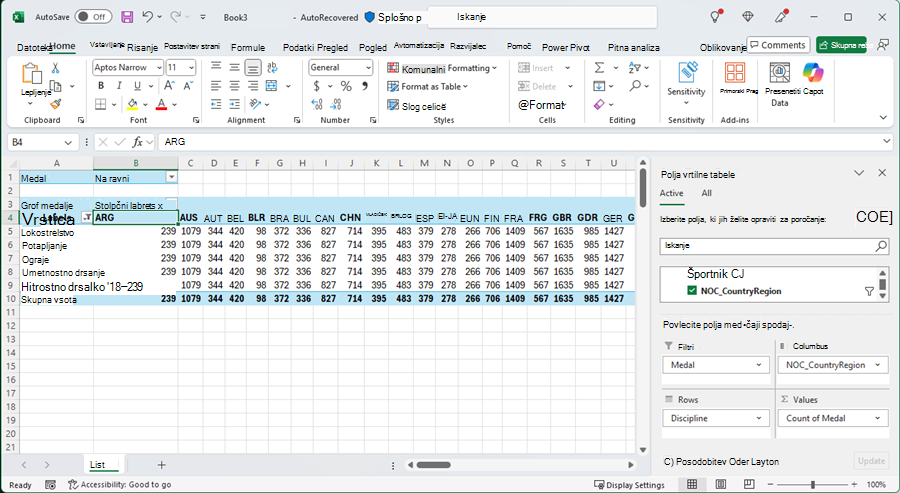Open the number format General dropdown

[x=368, y=68]
